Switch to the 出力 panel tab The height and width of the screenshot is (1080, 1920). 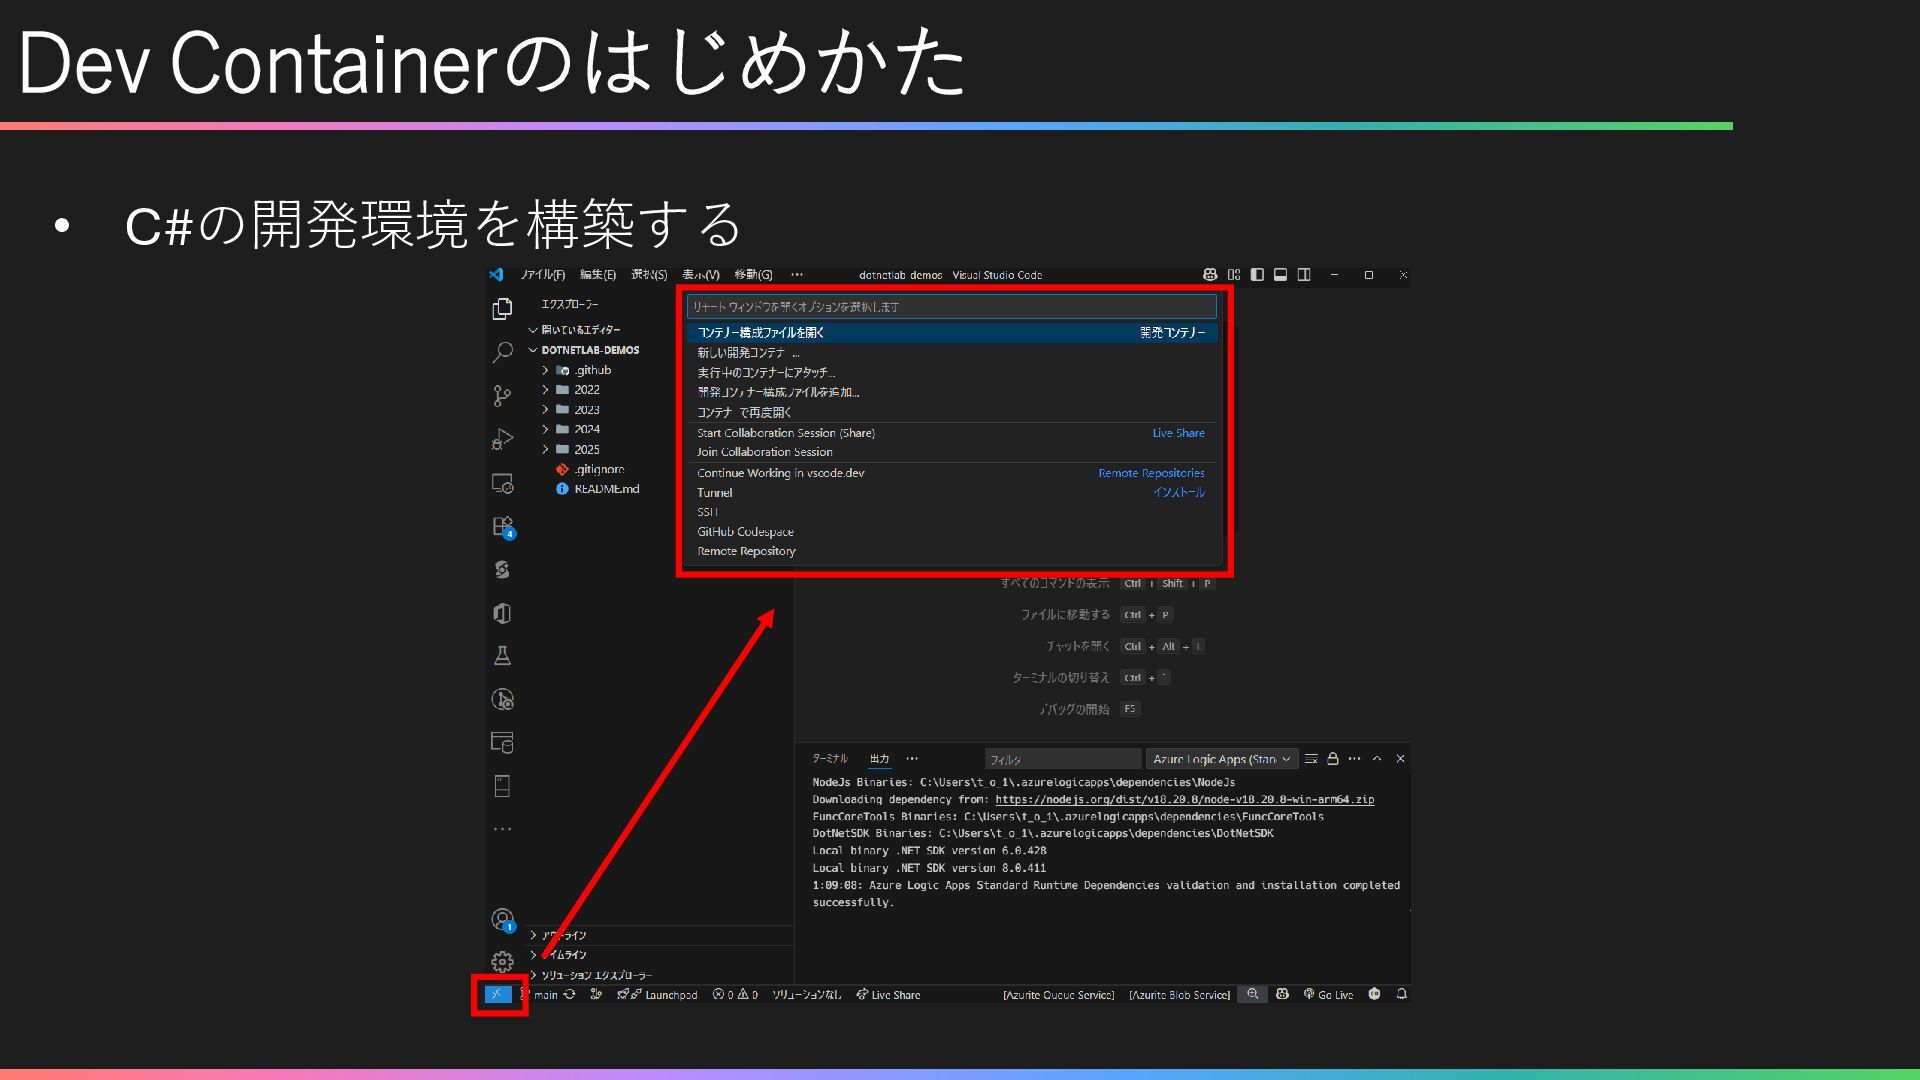[x=879, y=759]
